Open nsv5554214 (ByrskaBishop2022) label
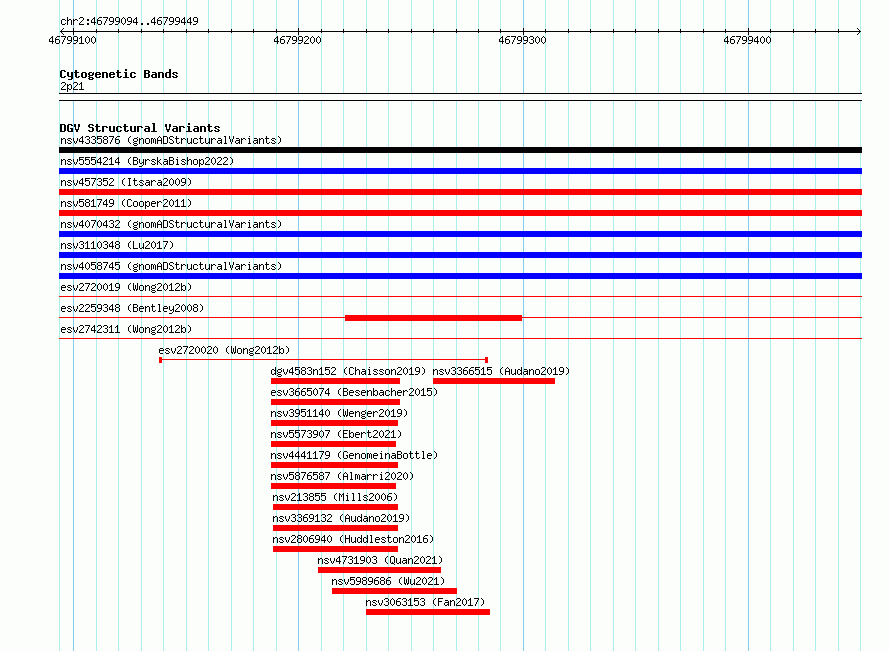890x651 pixels. [147, 161]
